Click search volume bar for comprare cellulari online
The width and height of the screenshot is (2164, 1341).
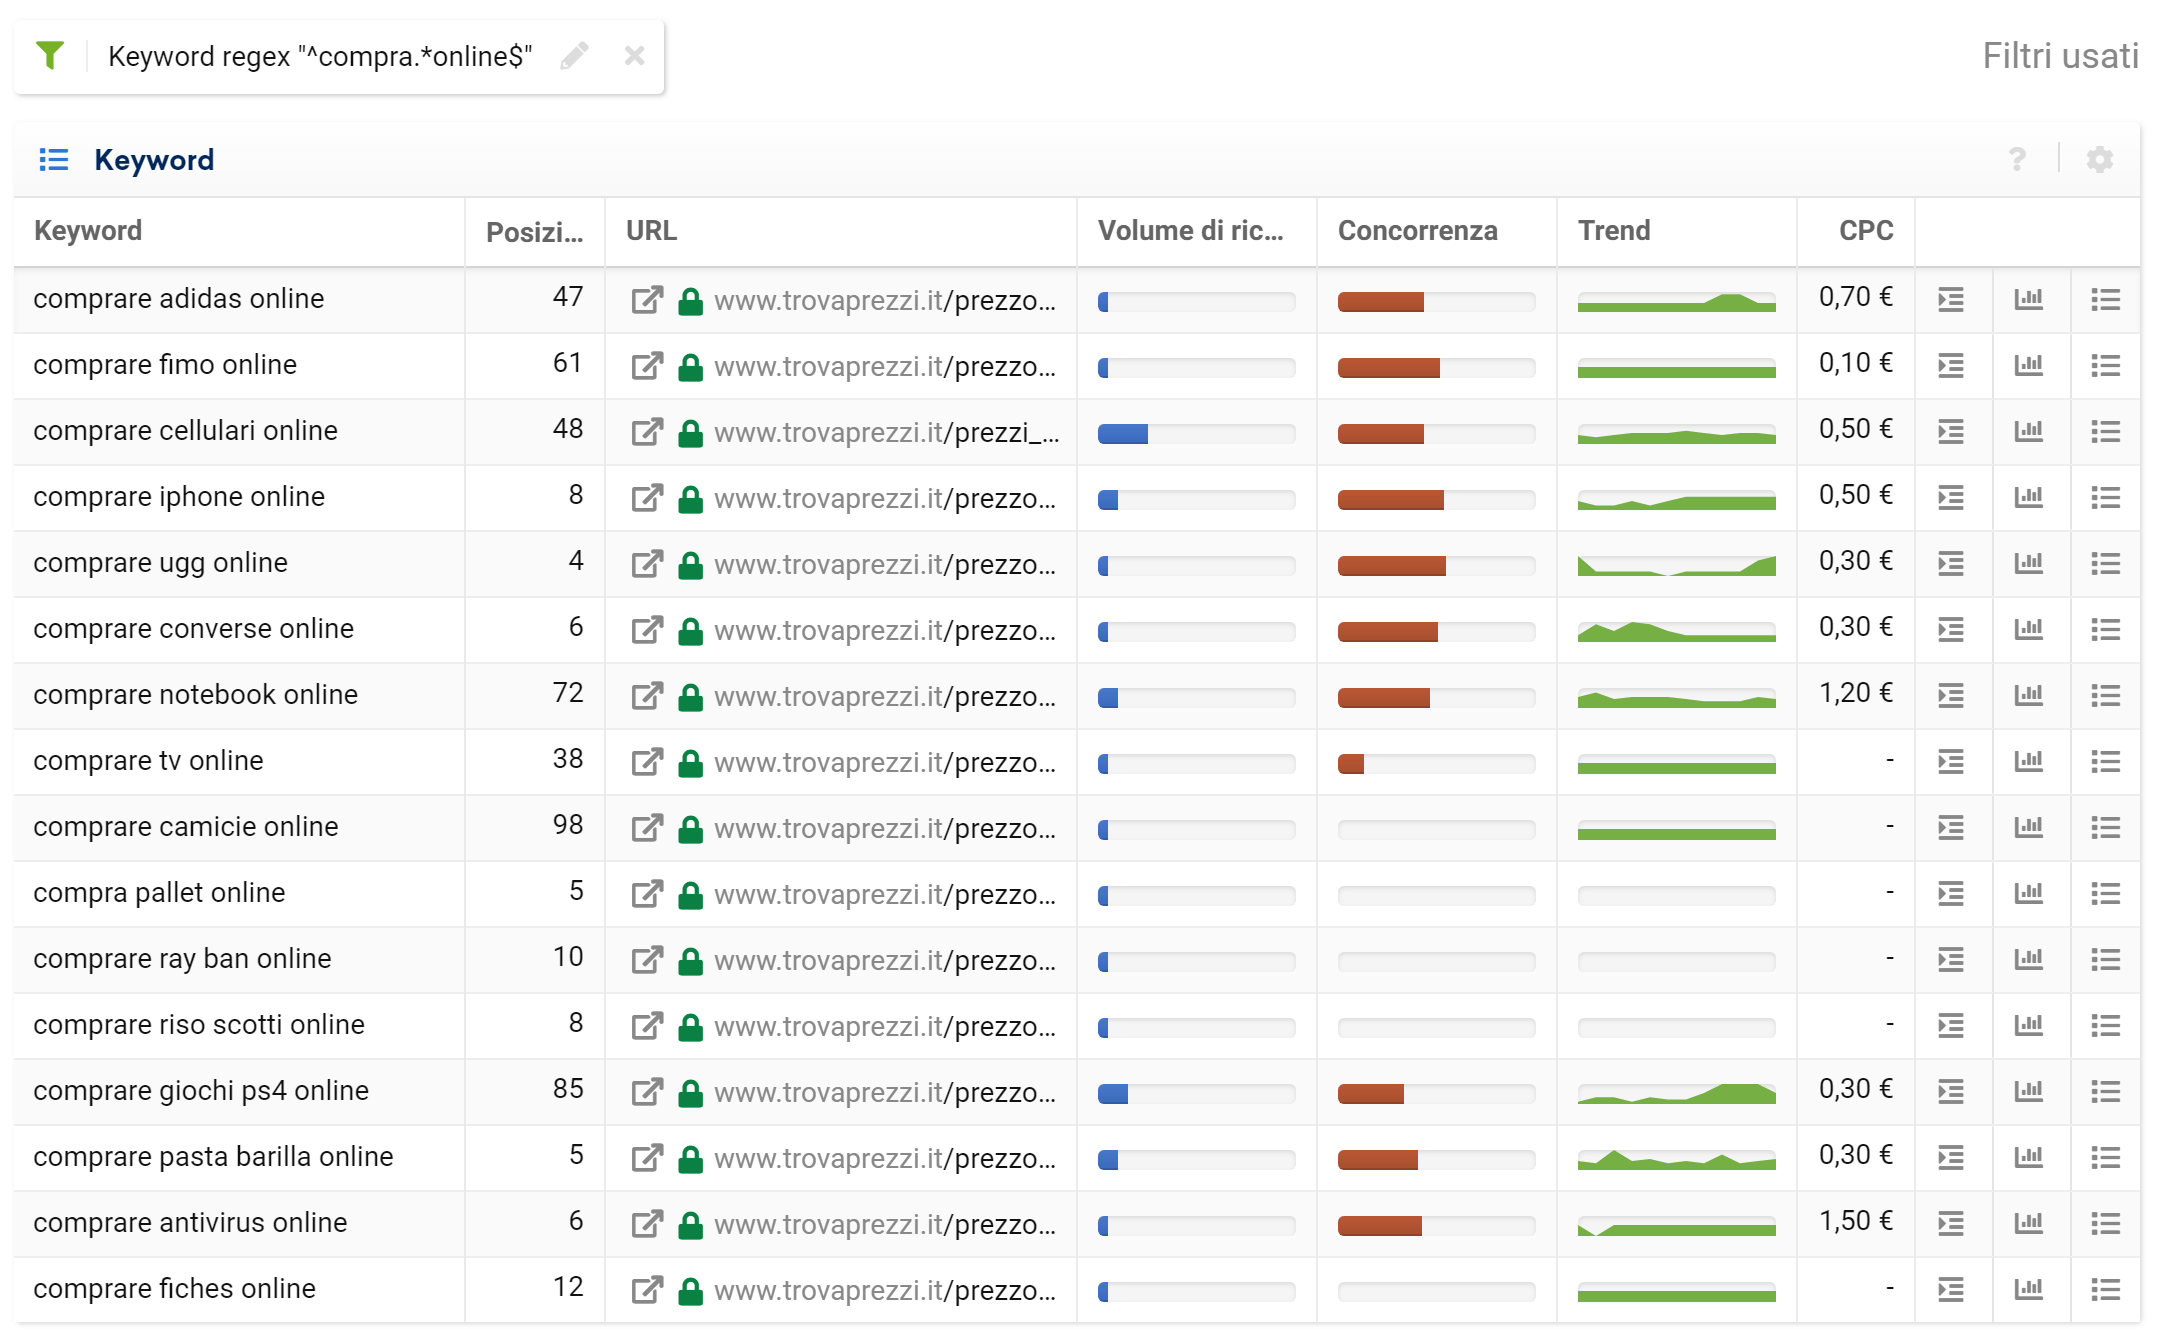[1196, 434]
